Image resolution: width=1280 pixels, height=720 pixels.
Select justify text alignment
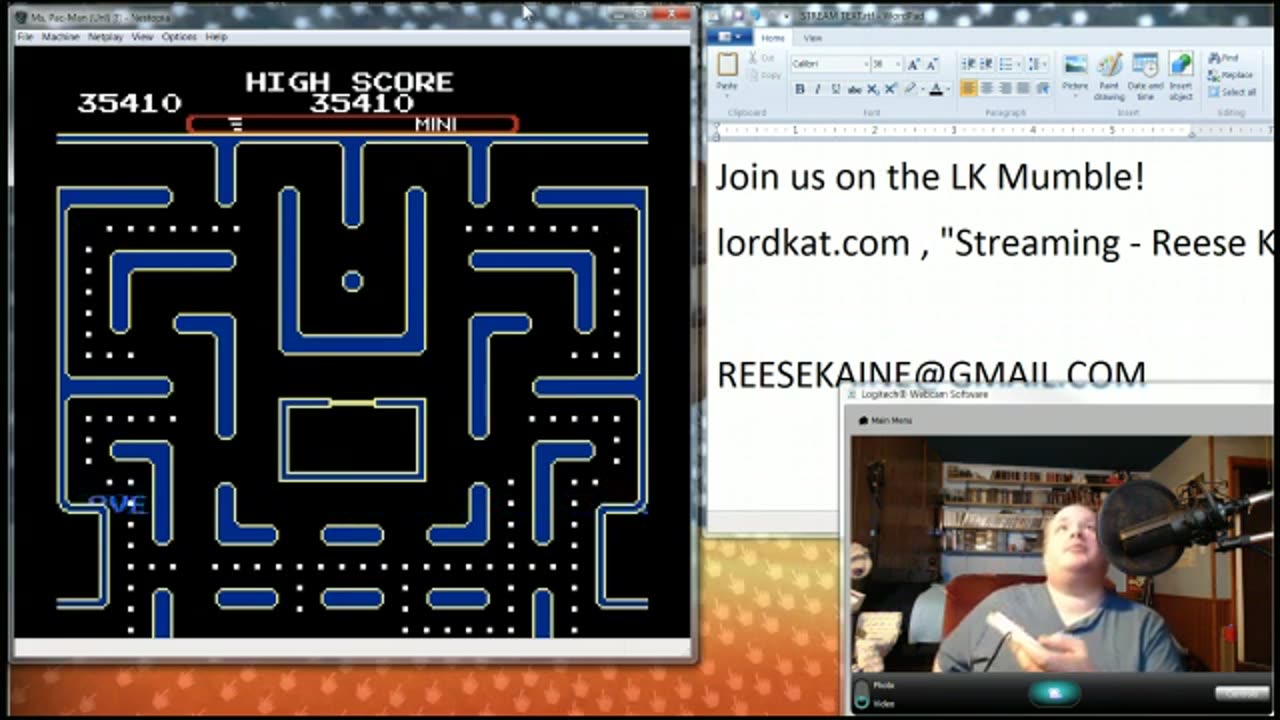(1023, 89)
